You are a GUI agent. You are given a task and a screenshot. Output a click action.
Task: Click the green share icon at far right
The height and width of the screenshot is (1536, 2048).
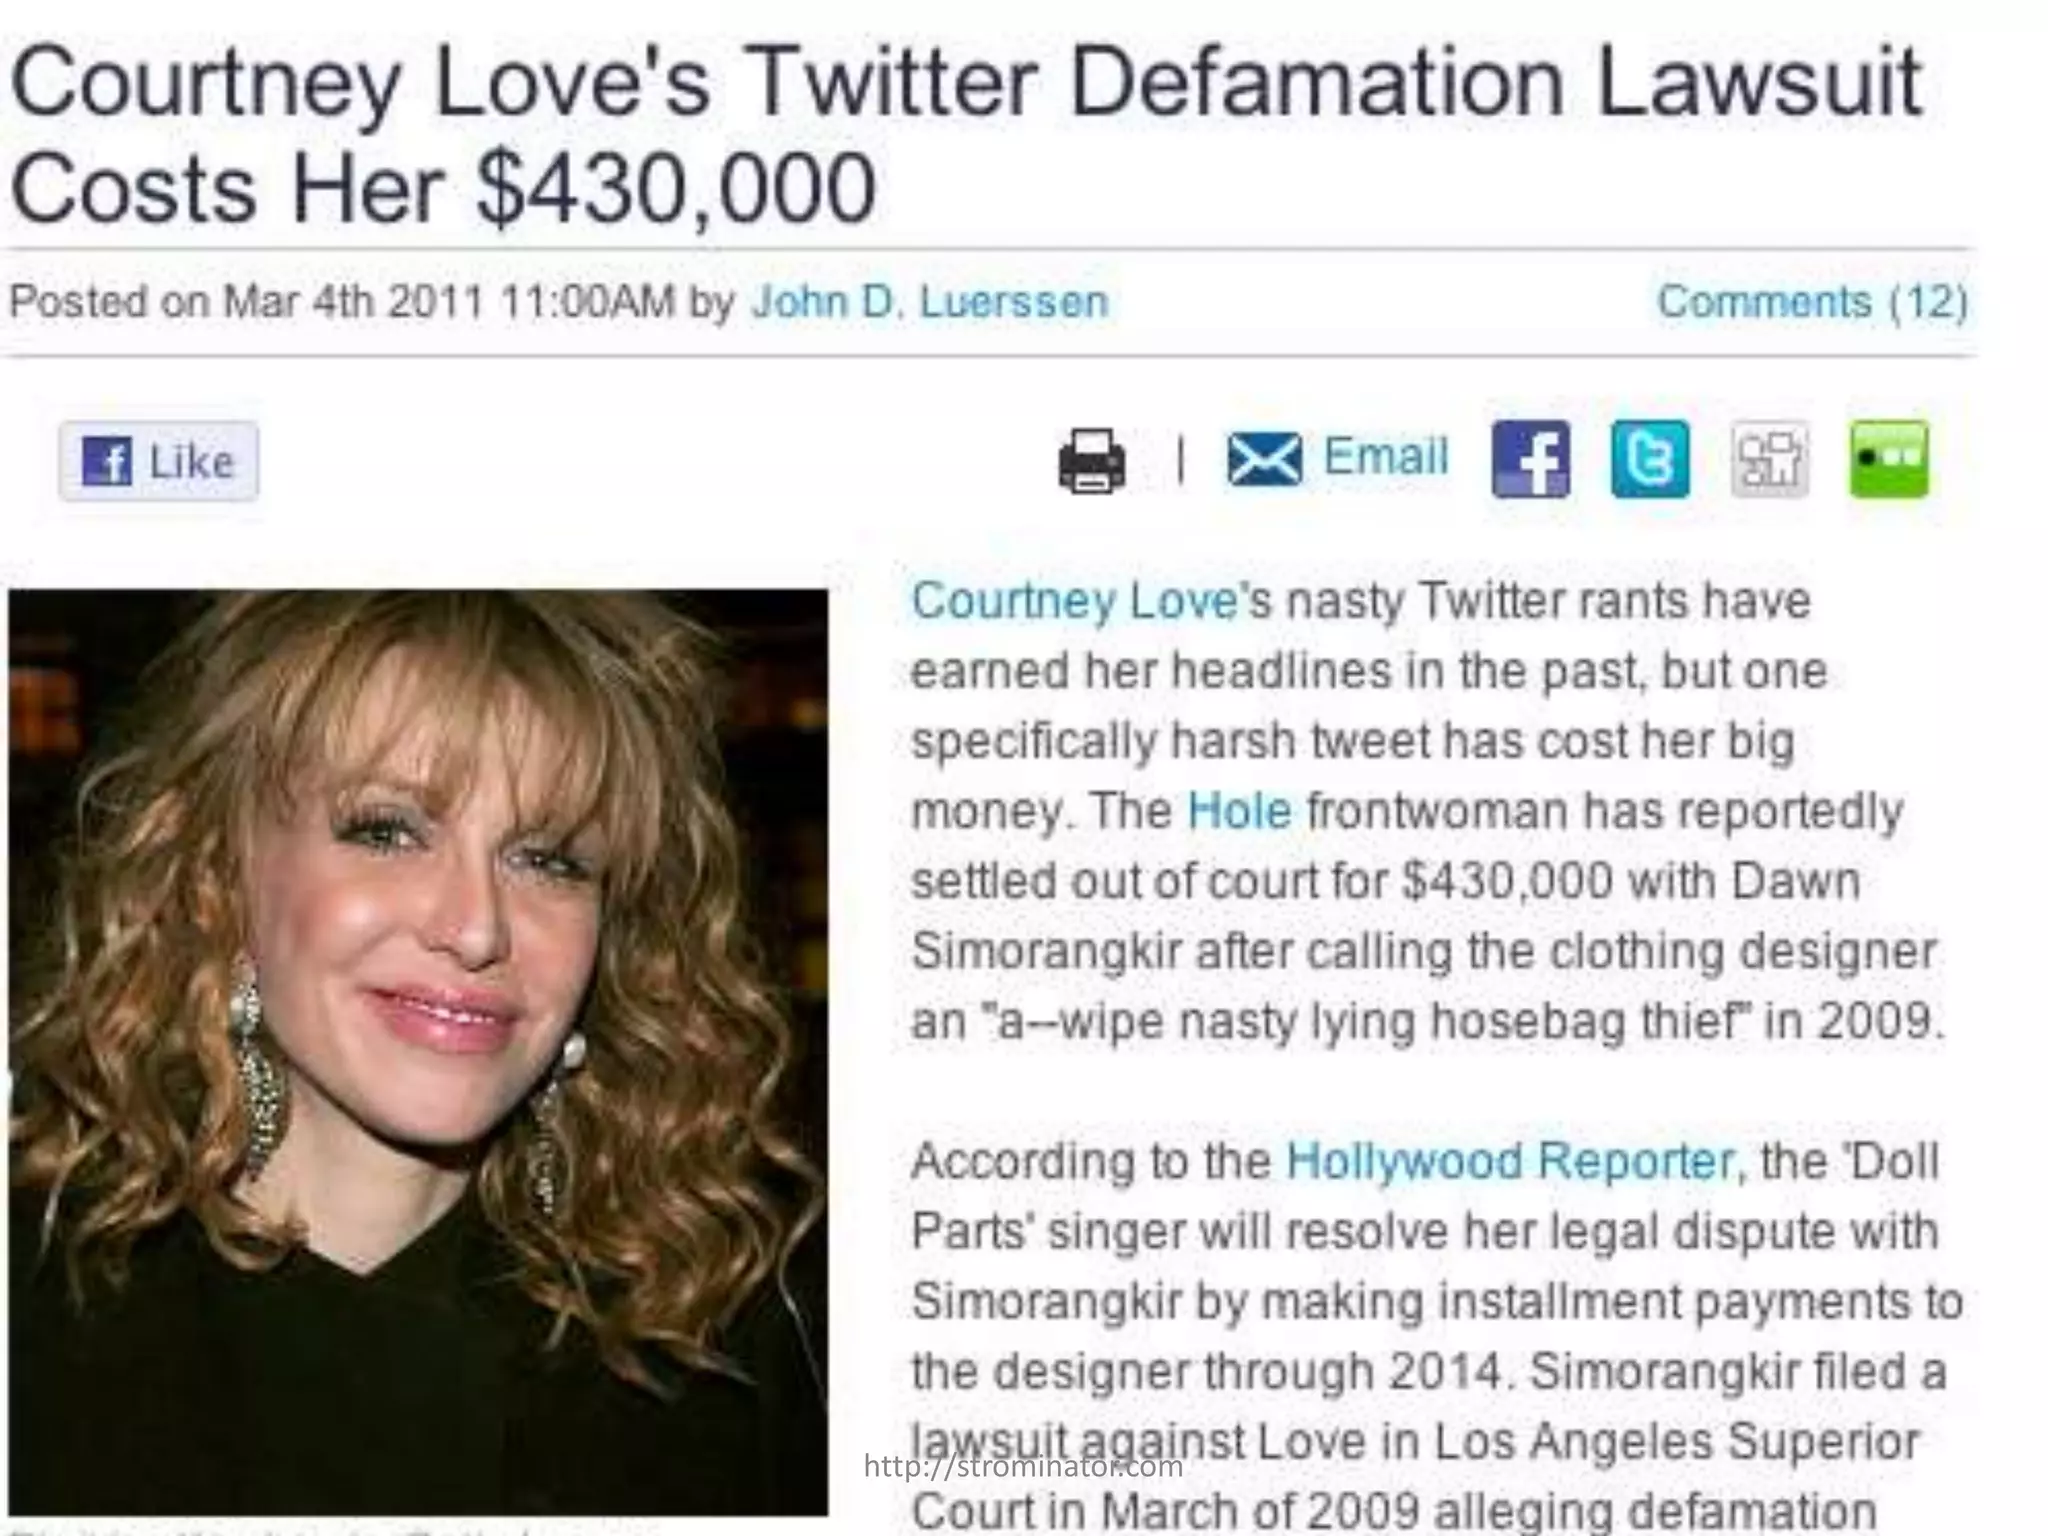click(x=1888, y=459)
